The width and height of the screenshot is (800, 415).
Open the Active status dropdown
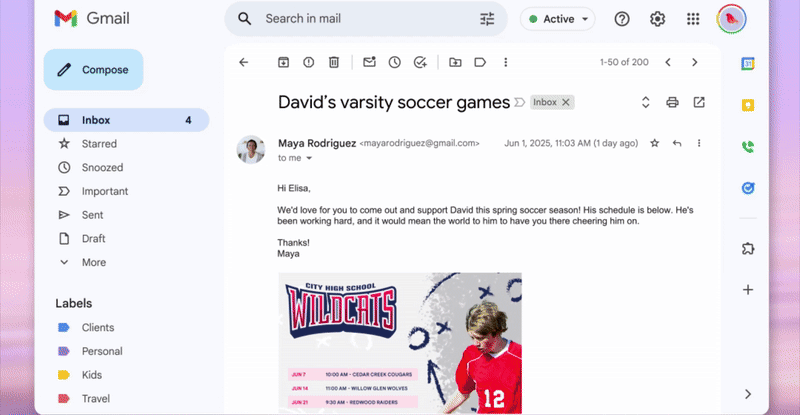click(558, 19)
